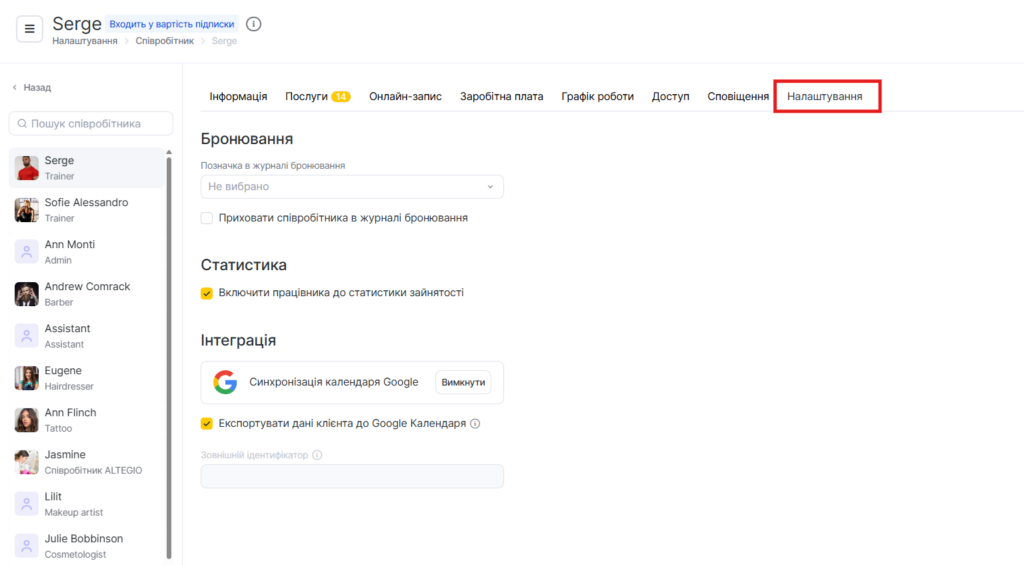Screen dimensions: 1024x565
Task: Switch to the Послуги tab
Action: (306, 97)
